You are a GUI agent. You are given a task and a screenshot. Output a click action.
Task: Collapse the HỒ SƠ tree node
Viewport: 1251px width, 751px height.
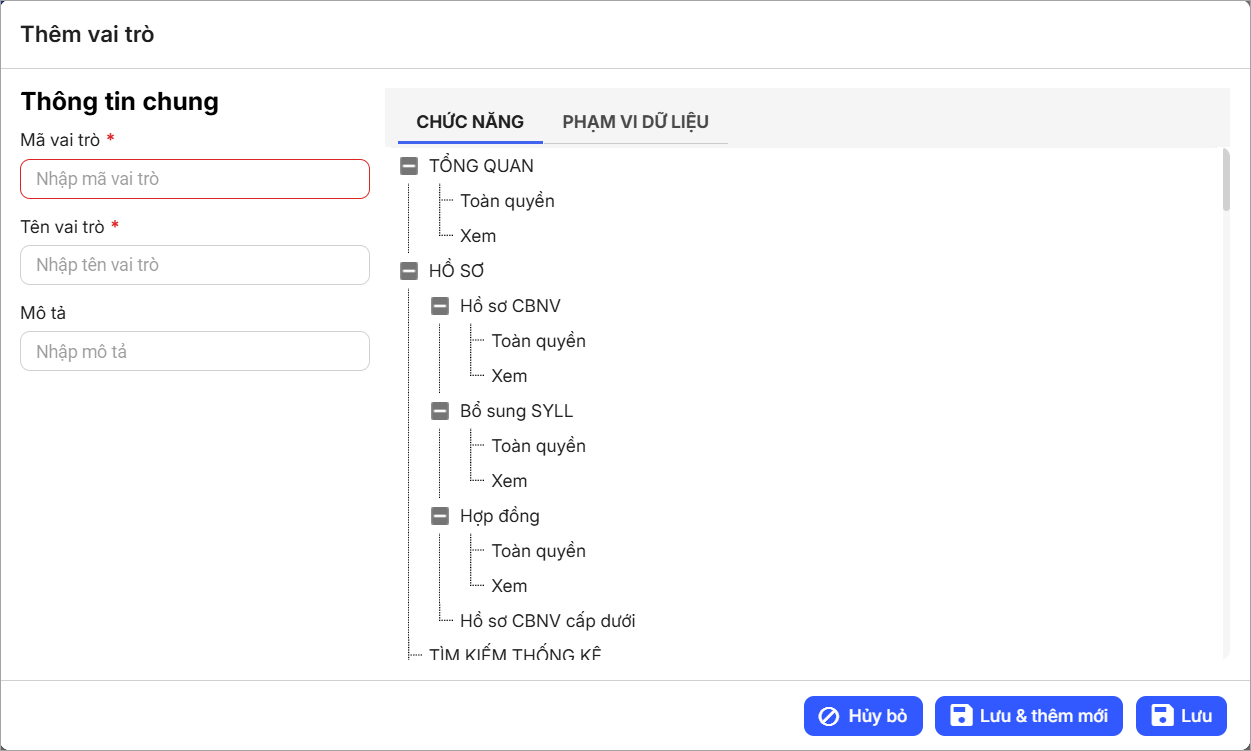(408, 271)
